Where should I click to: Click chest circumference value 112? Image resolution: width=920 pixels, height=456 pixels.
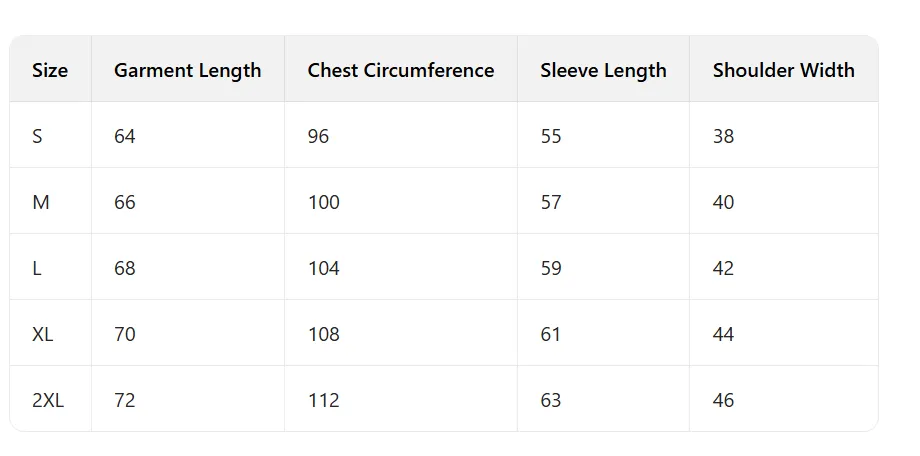pos(324,400)
